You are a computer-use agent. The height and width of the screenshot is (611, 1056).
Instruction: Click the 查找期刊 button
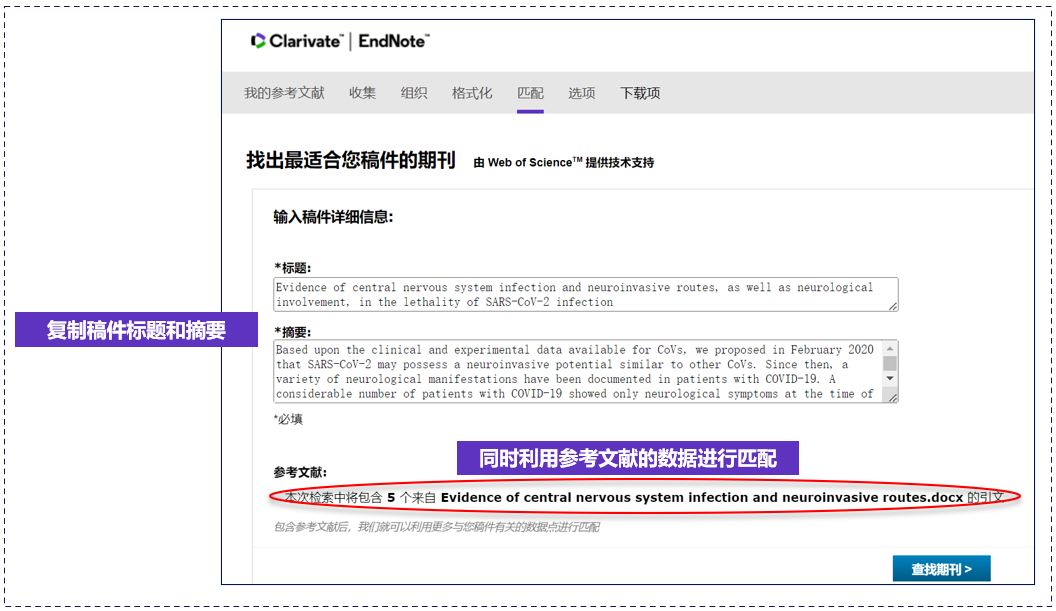click(x=941, y=569)
